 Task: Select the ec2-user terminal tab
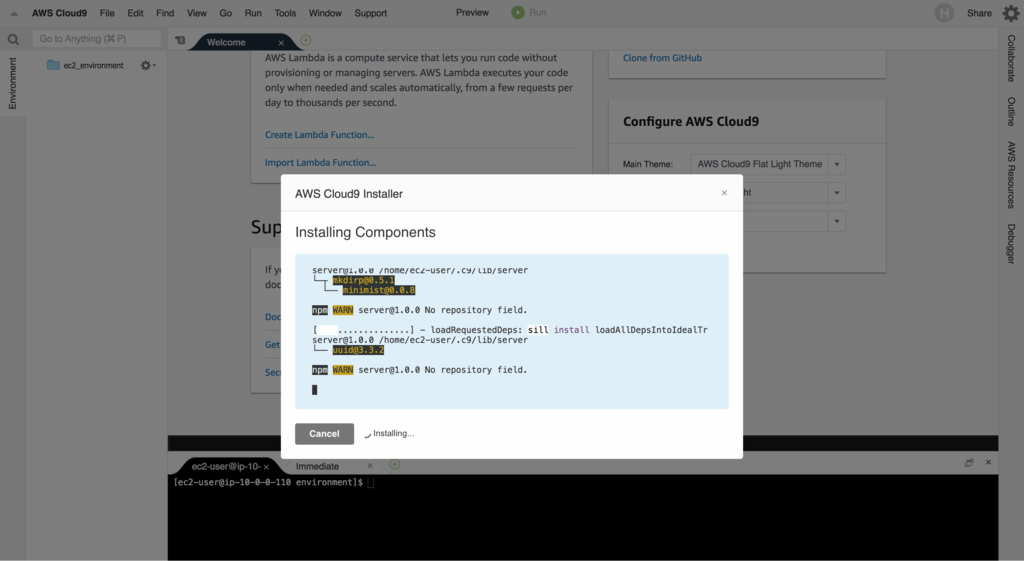225,466
